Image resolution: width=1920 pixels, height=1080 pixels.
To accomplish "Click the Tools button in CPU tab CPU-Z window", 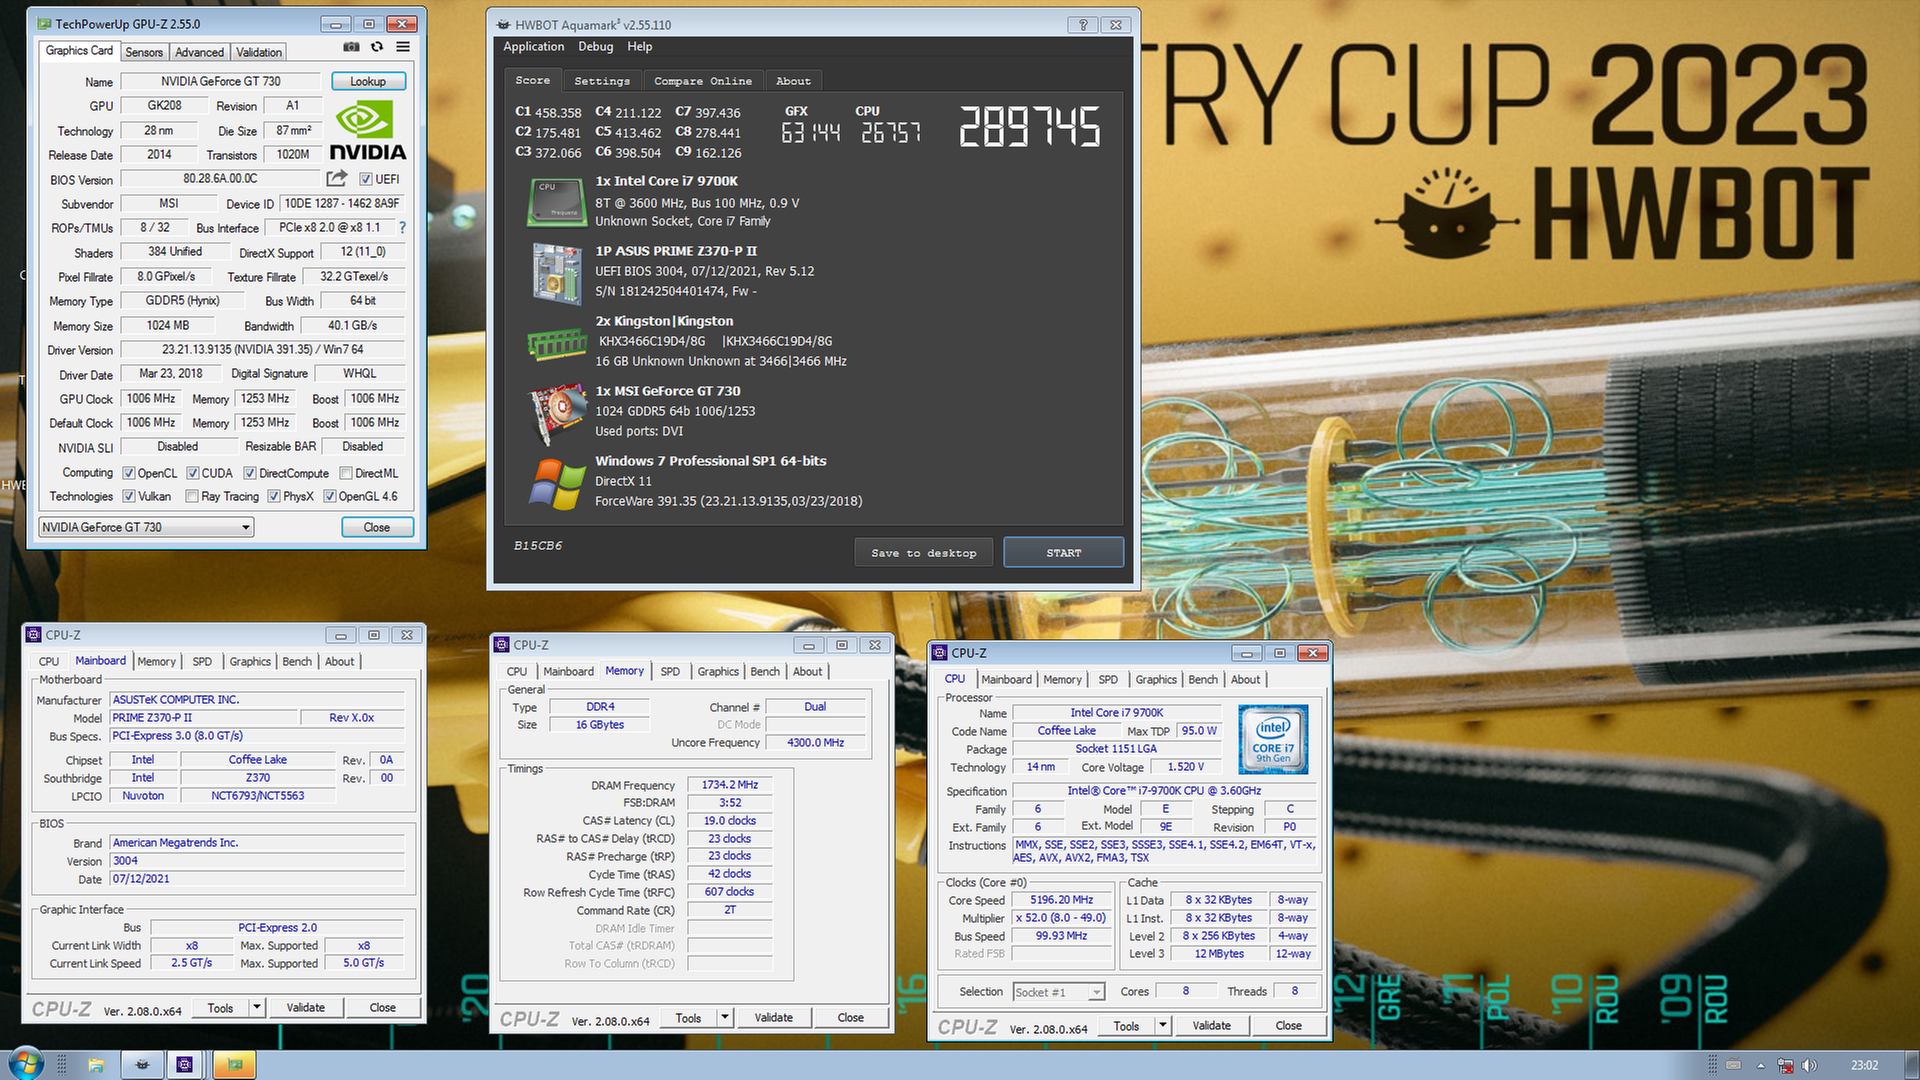I will (x=1127, y=1025).
